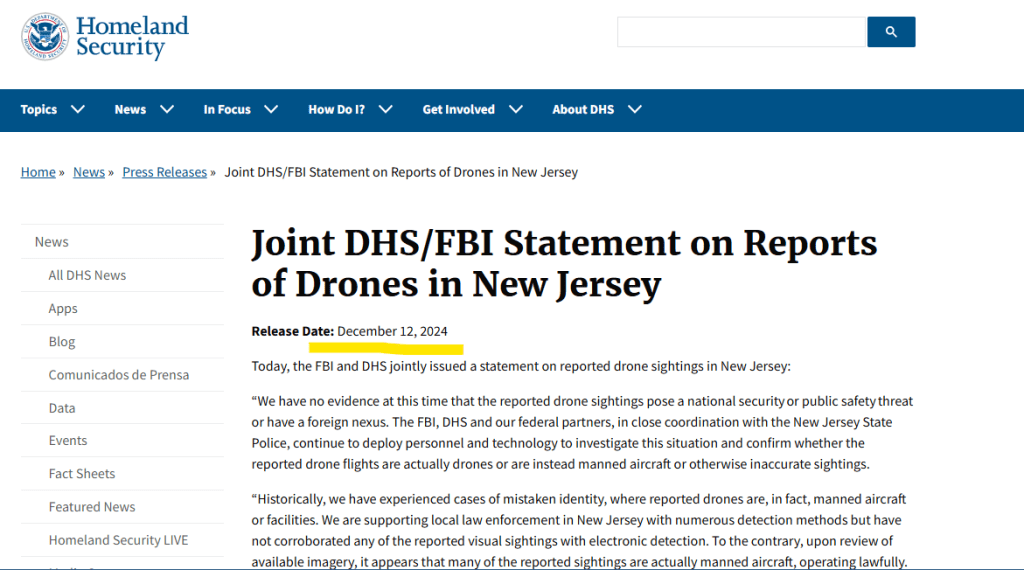Image resolution: width=1024 pixels, height=570 pixels.
Task: Expand the News navigation chevron
Action: [167, 109]
